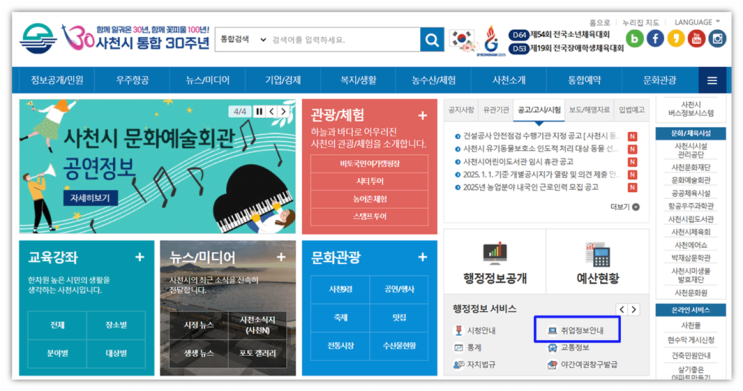This screenshot has width=743, height=391.
Task: Switch to 입법예고 tab
Action: coord(632,110)
